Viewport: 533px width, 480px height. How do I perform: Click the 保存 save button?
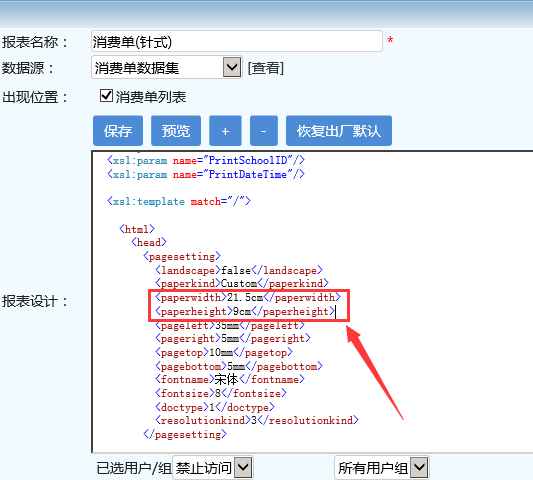[118, 131]
